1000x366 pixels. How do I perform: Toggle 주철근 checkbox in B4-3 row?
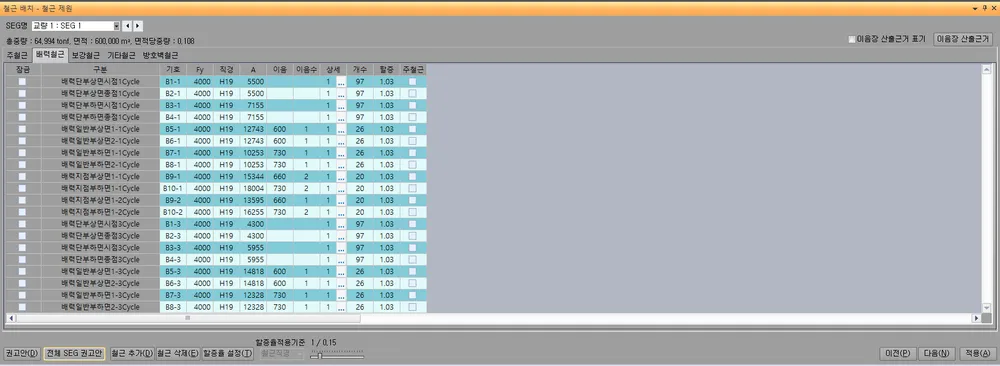pyautogui.click(x=413, y=260)
